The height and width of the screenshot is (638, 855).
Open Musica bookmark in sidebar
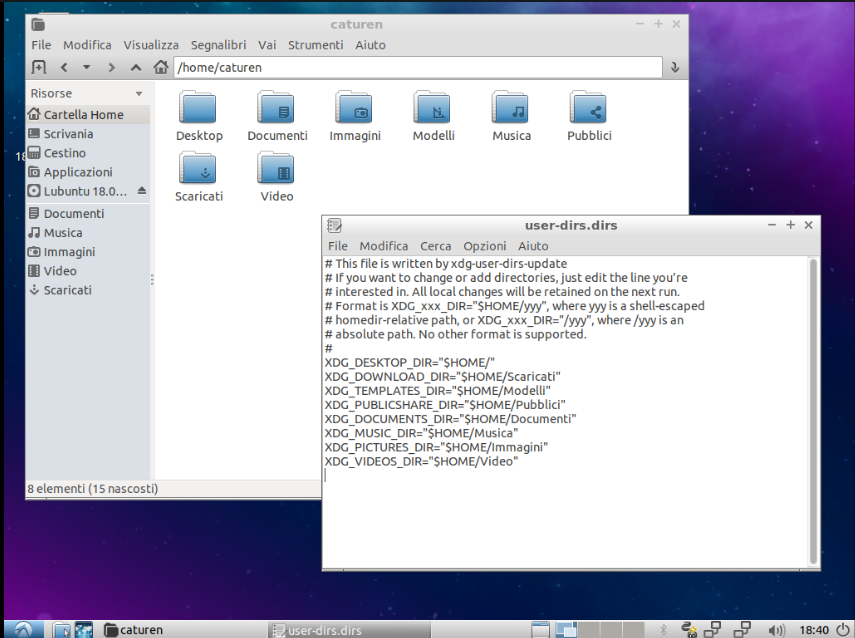pyautogui.click(x=87, y=232)
